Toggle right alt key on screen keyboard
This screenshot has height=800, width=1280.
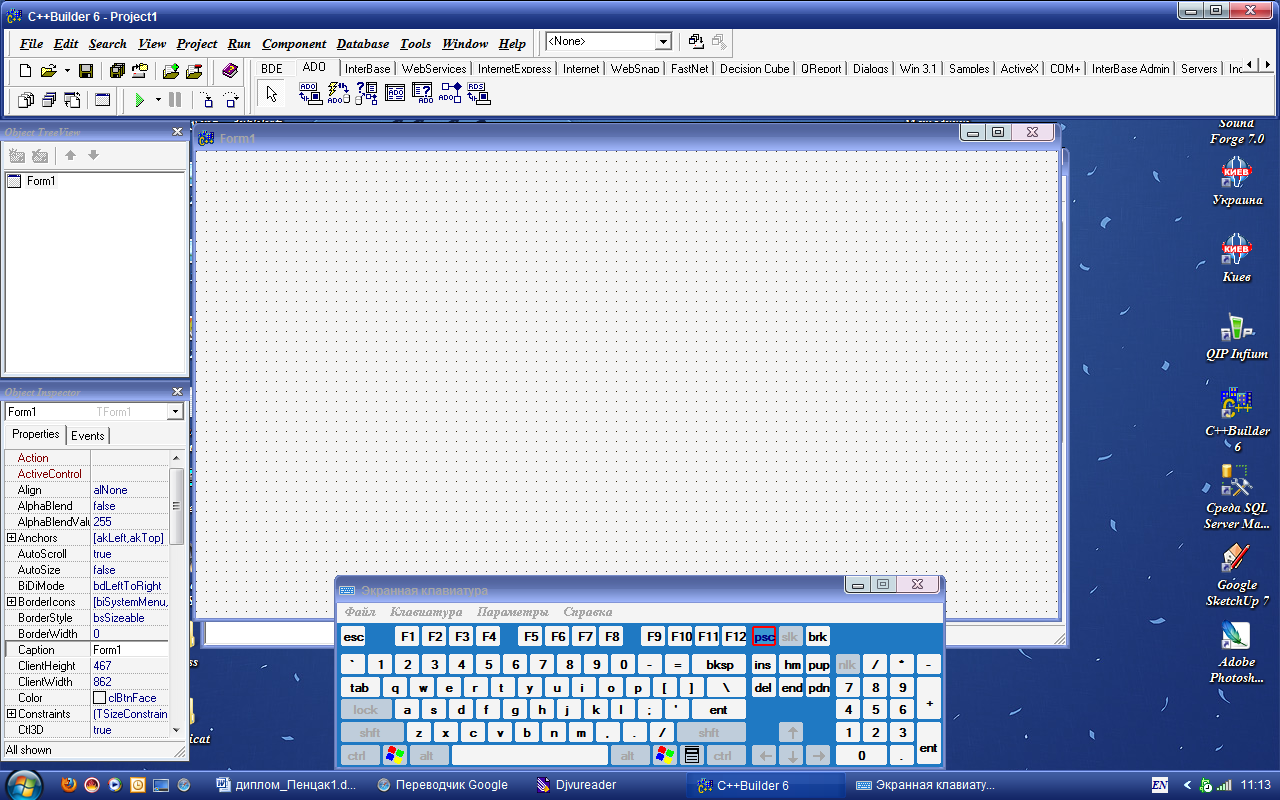click(630, 756)
